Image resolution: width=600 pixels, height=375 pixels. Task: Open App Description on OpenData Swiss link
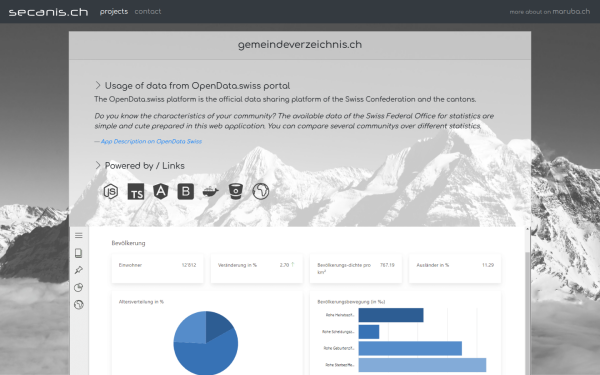coord(151,141)
